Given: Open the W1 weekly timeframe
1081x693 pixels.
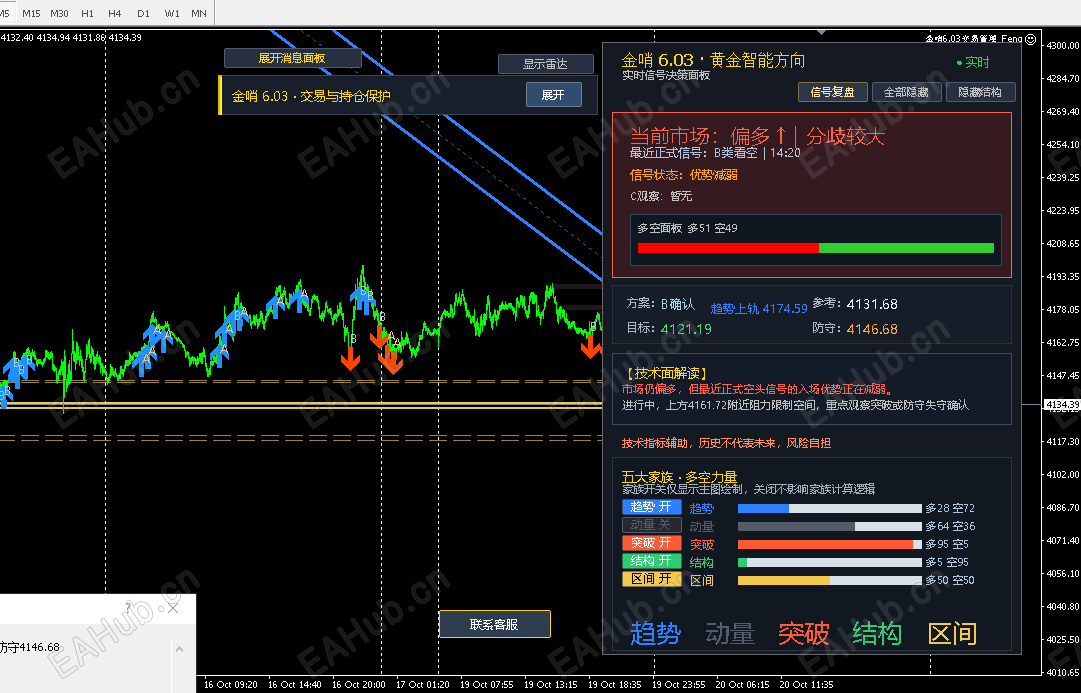Looking at the screenshot, I should coord(172,13).
